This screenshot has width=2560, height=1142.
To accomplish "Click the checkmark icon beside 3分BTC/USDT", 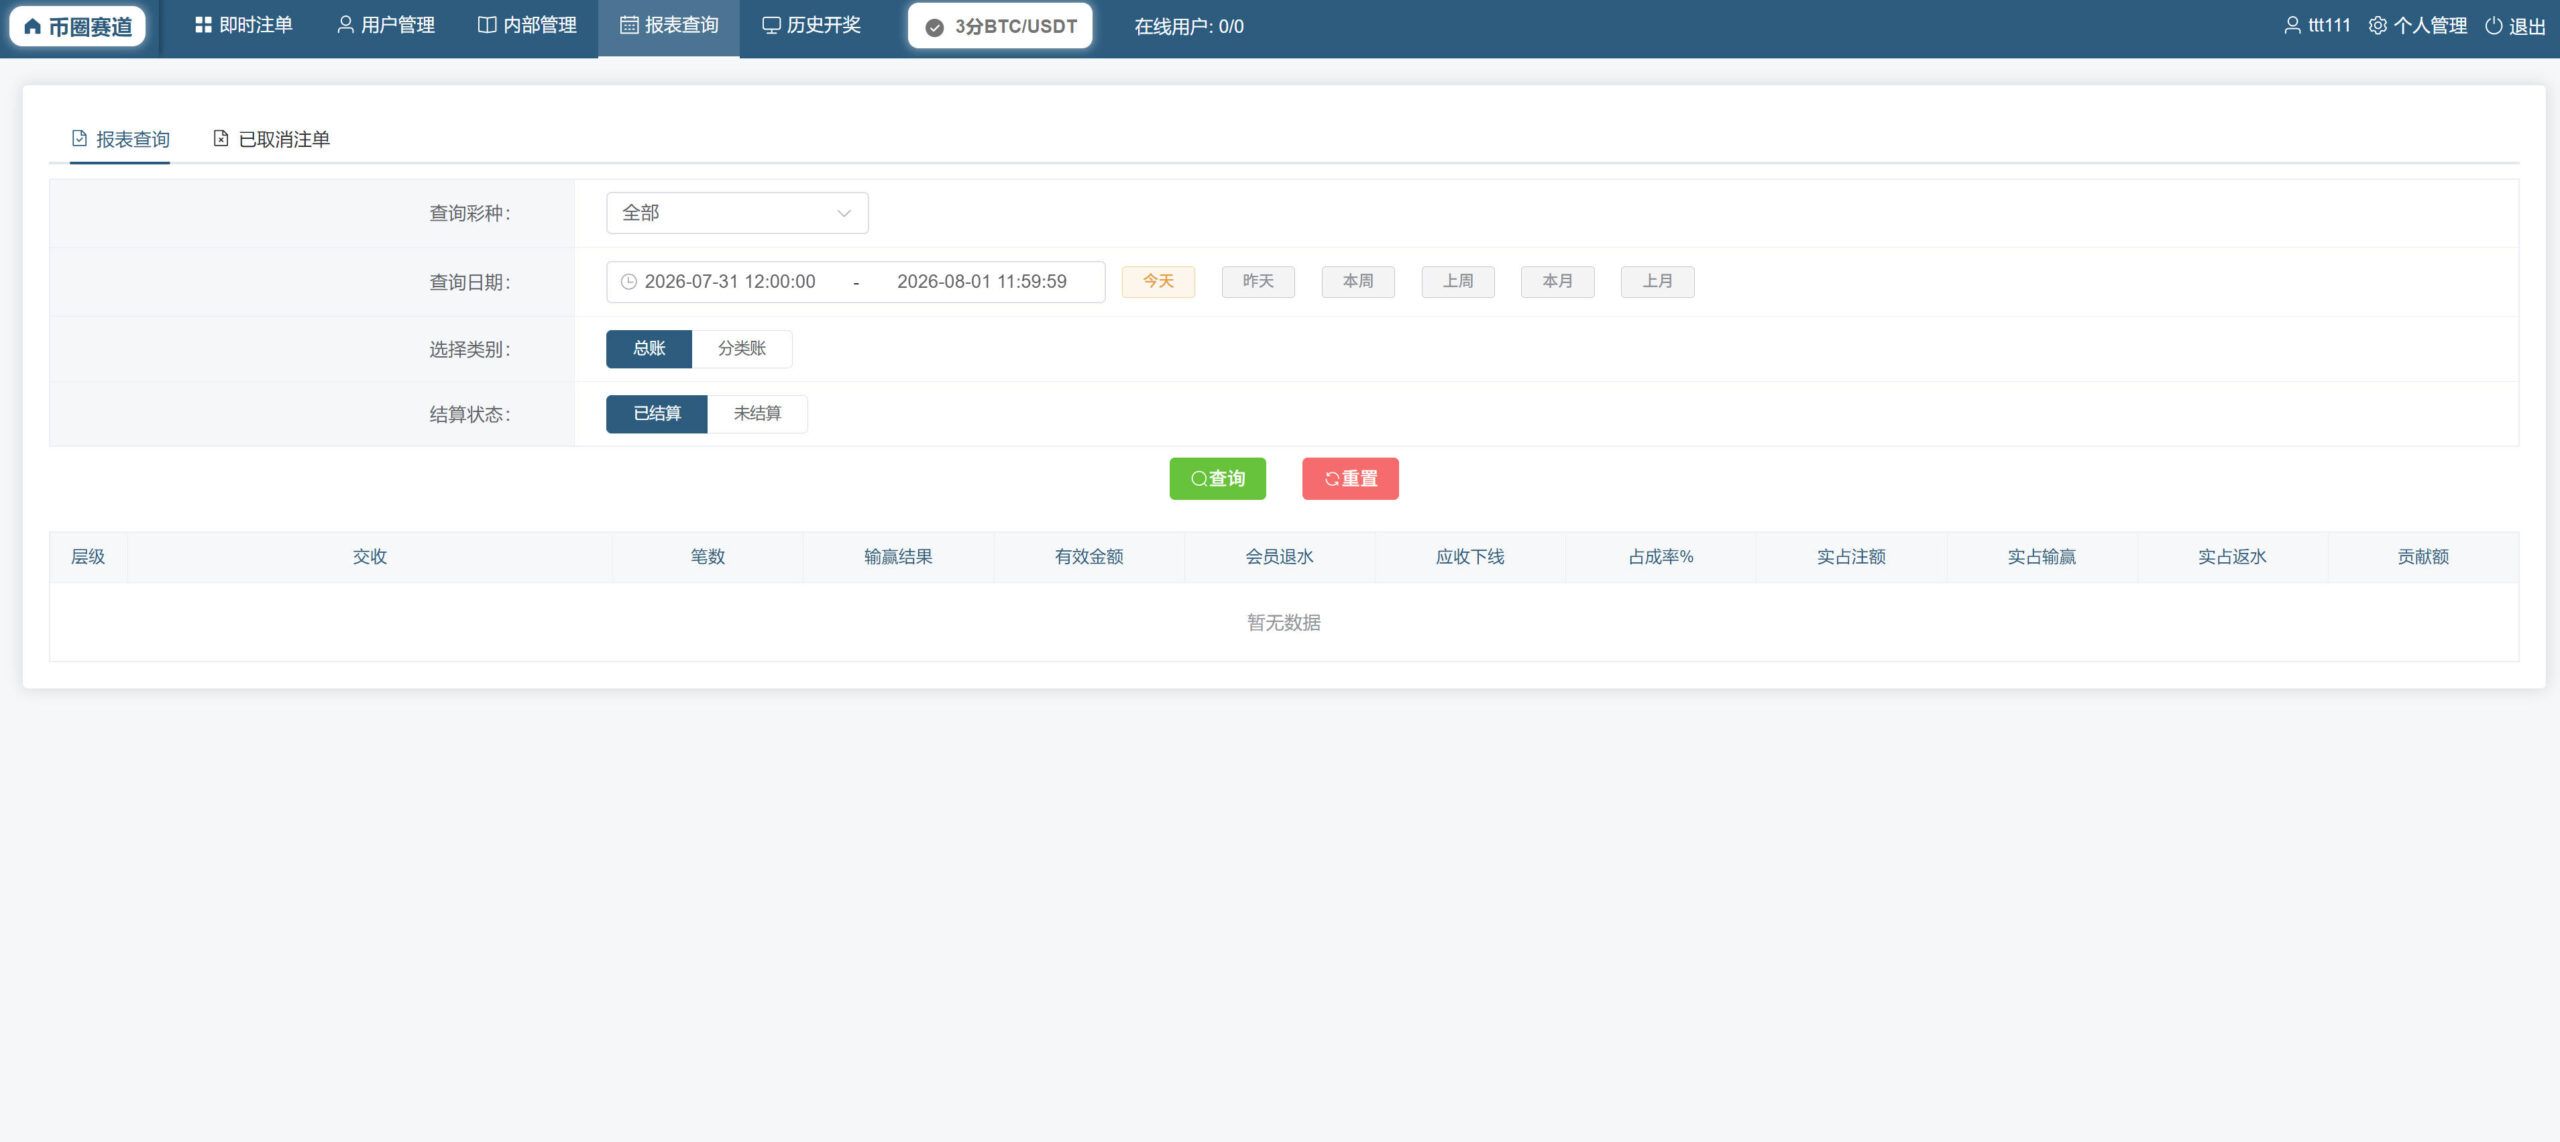I will click(x=934, y=28).
